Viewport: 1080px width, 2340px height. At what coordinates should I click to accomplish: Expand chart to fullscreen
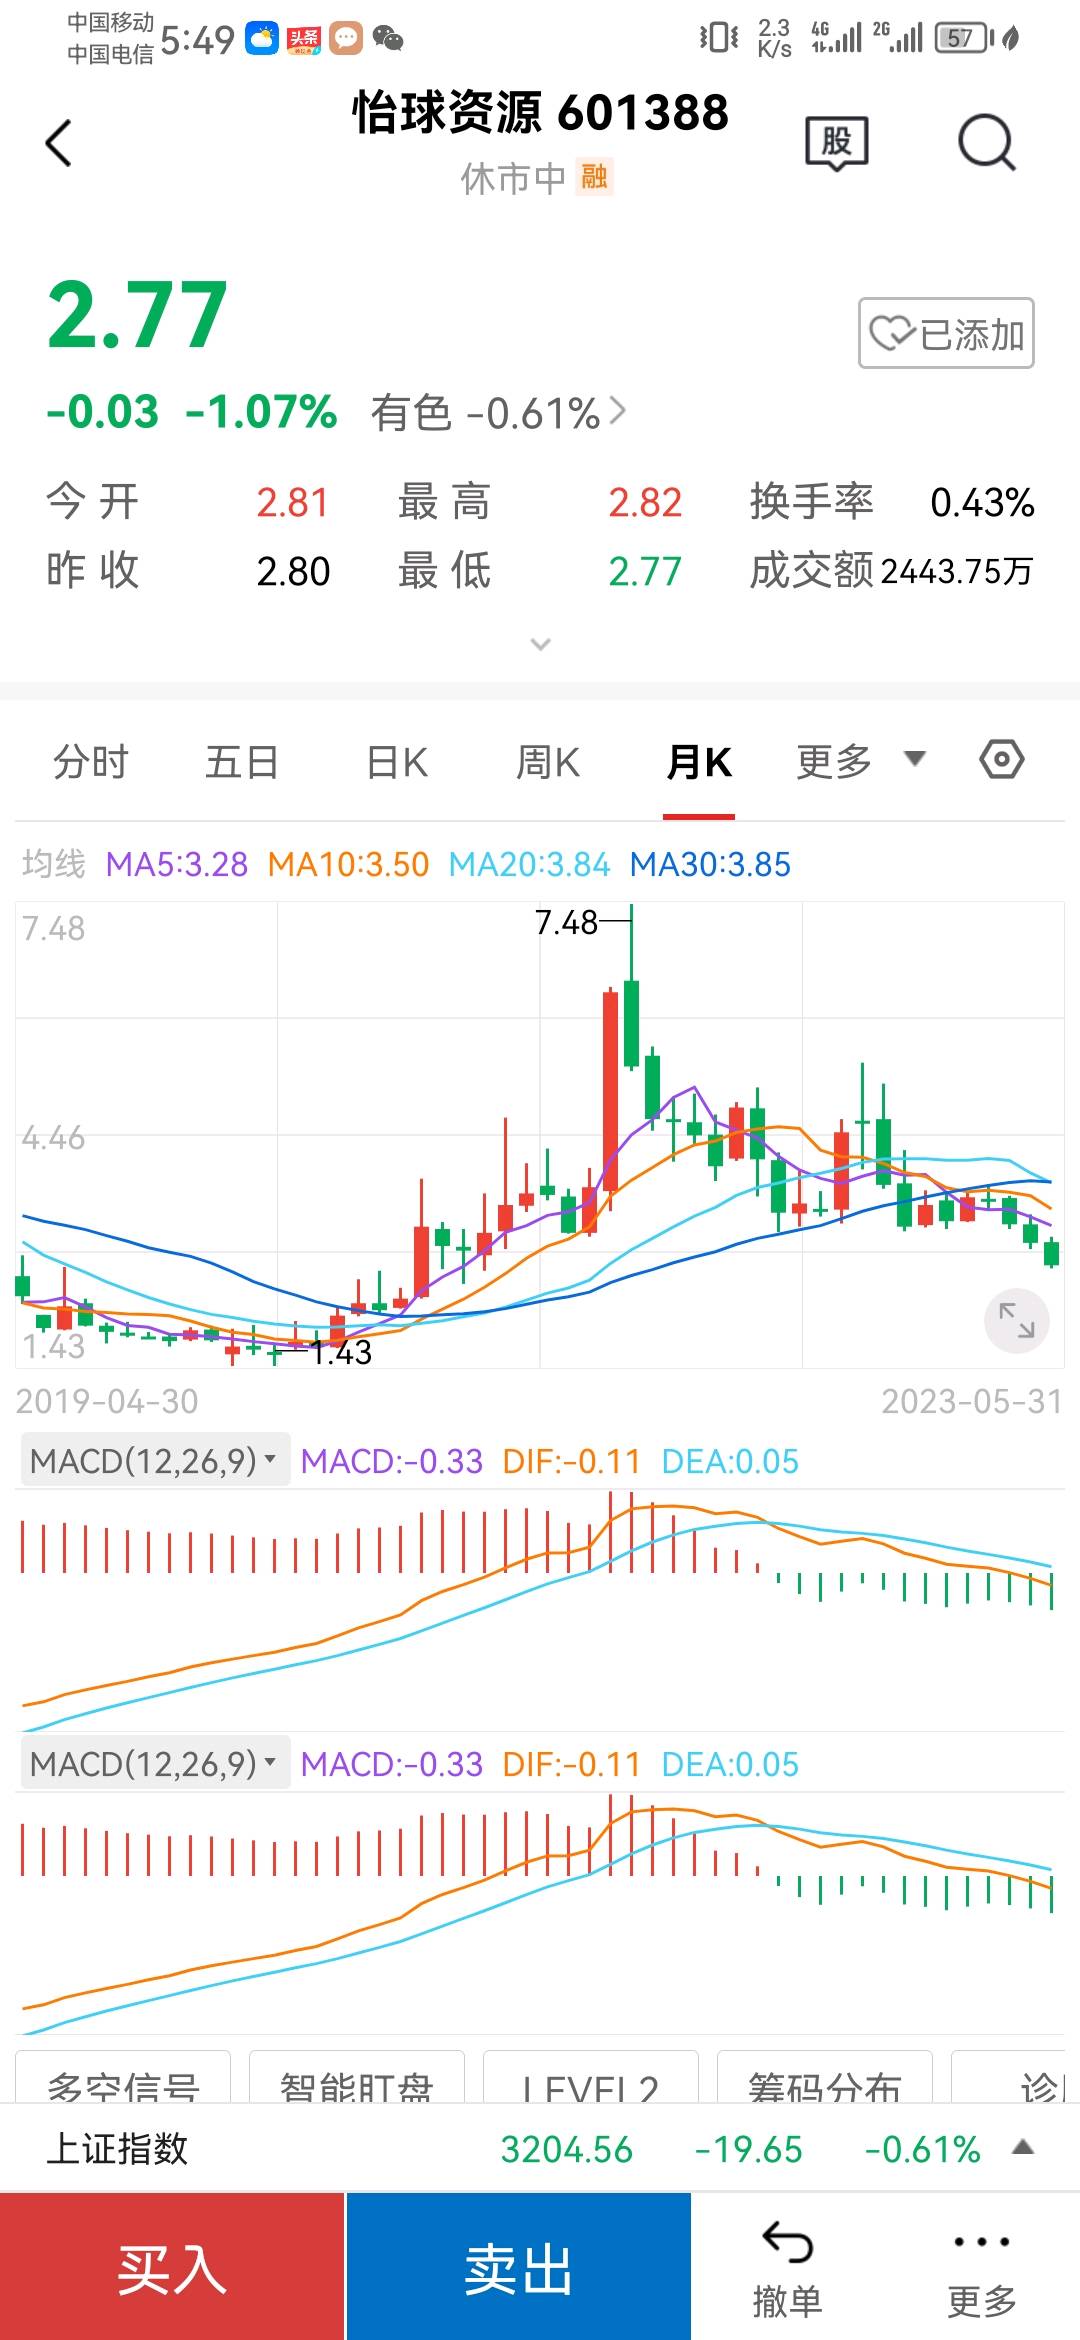[x=1017, y=1321]
